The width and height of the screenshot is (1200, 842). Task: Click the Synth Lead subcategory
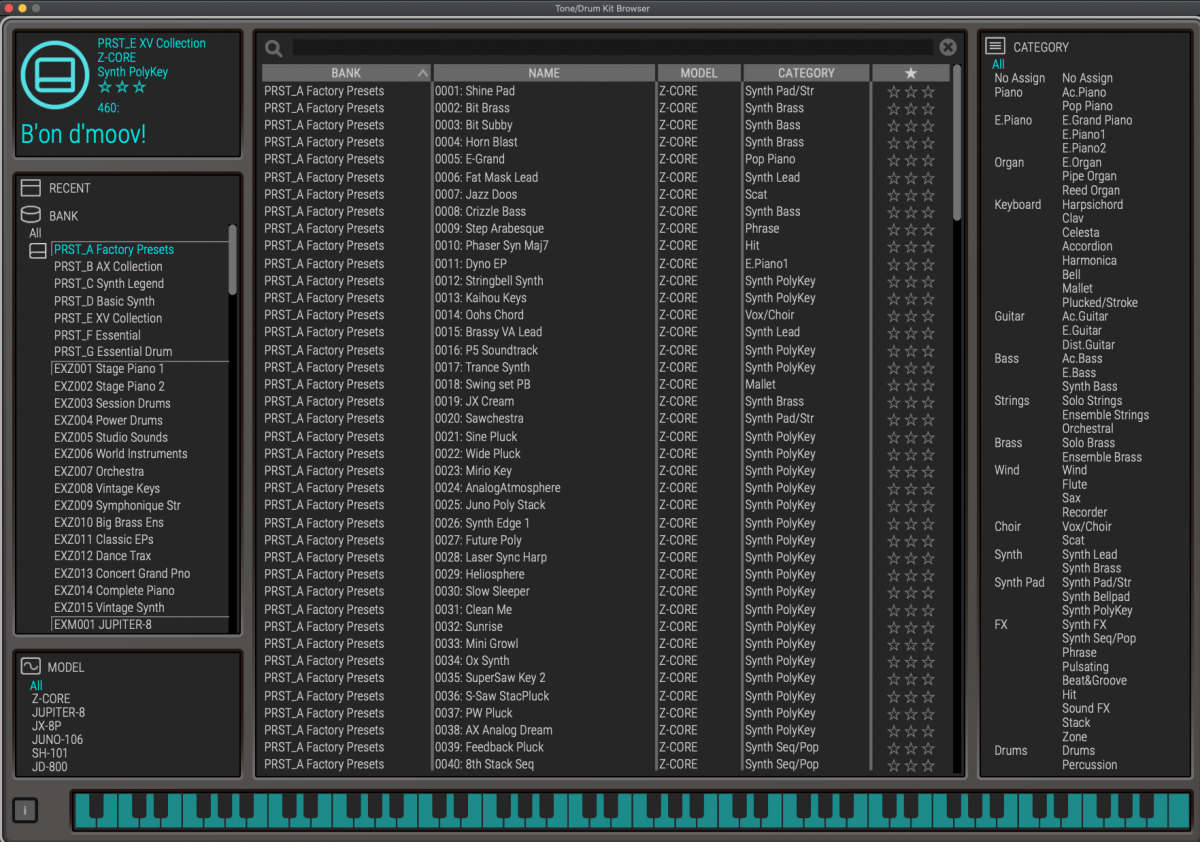(1089, 555)
